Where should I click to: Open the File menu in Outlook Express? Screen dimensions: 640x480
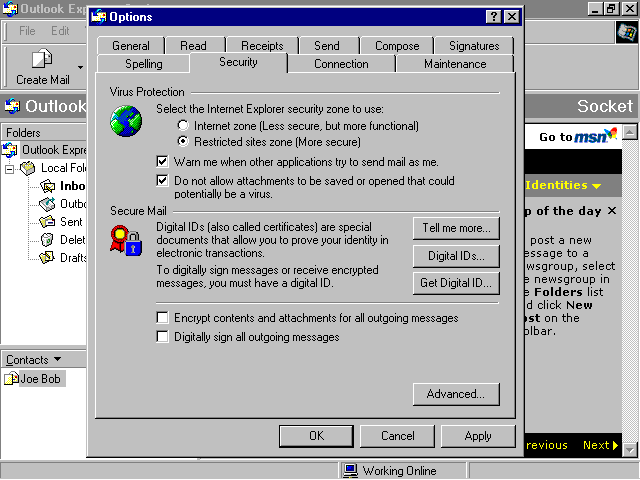pos(27,31)
